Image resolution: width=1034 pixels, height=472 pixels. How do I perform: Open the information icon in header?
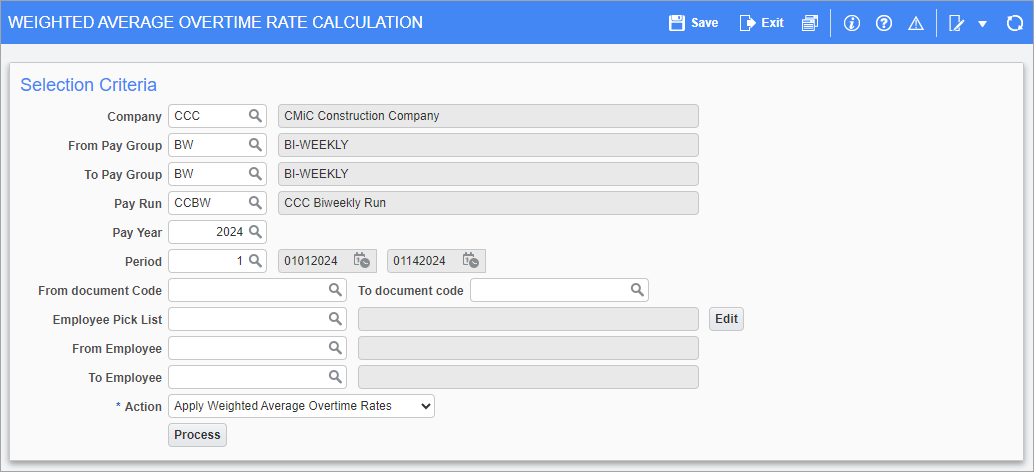852,23
